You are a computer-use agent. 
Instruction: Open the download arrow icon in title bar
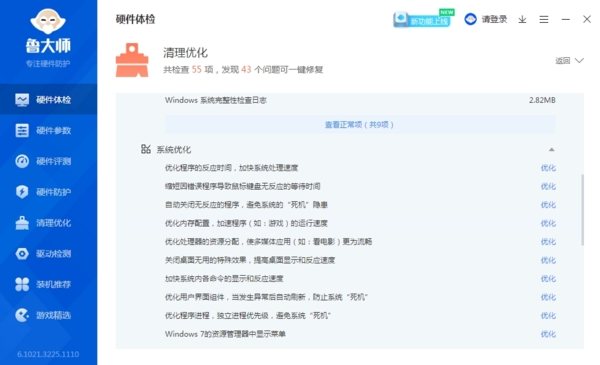tap(522, 19)
